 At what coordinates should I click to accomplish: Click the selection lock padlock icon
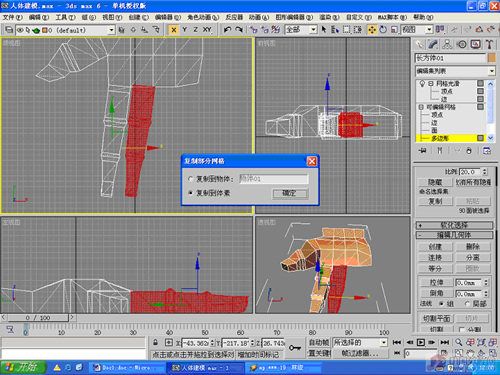coord(155,342)
